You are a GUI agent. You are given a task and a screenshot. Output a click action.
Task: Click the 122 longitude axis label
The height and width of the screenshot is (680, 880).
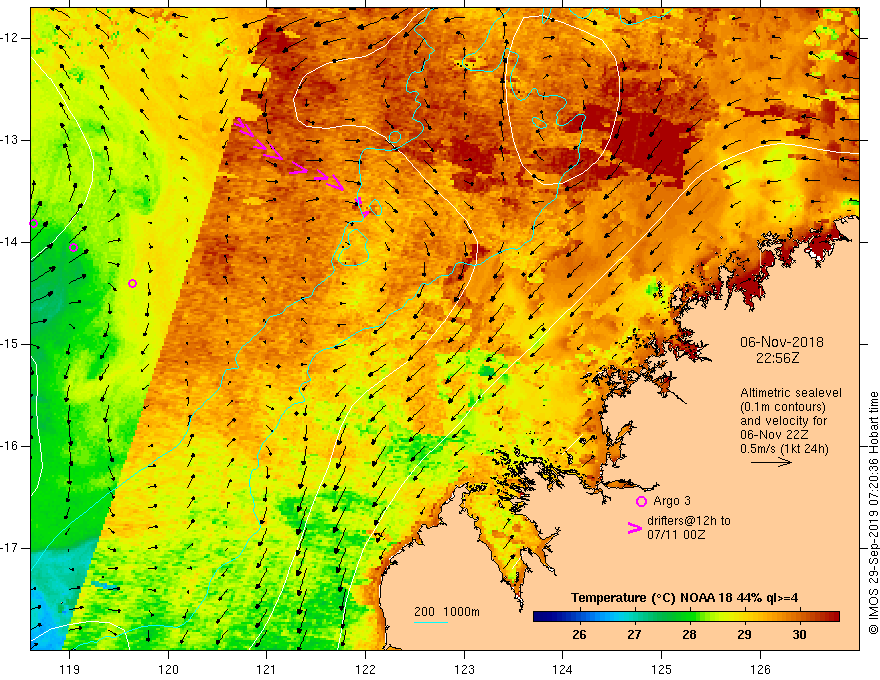[365, 669]
